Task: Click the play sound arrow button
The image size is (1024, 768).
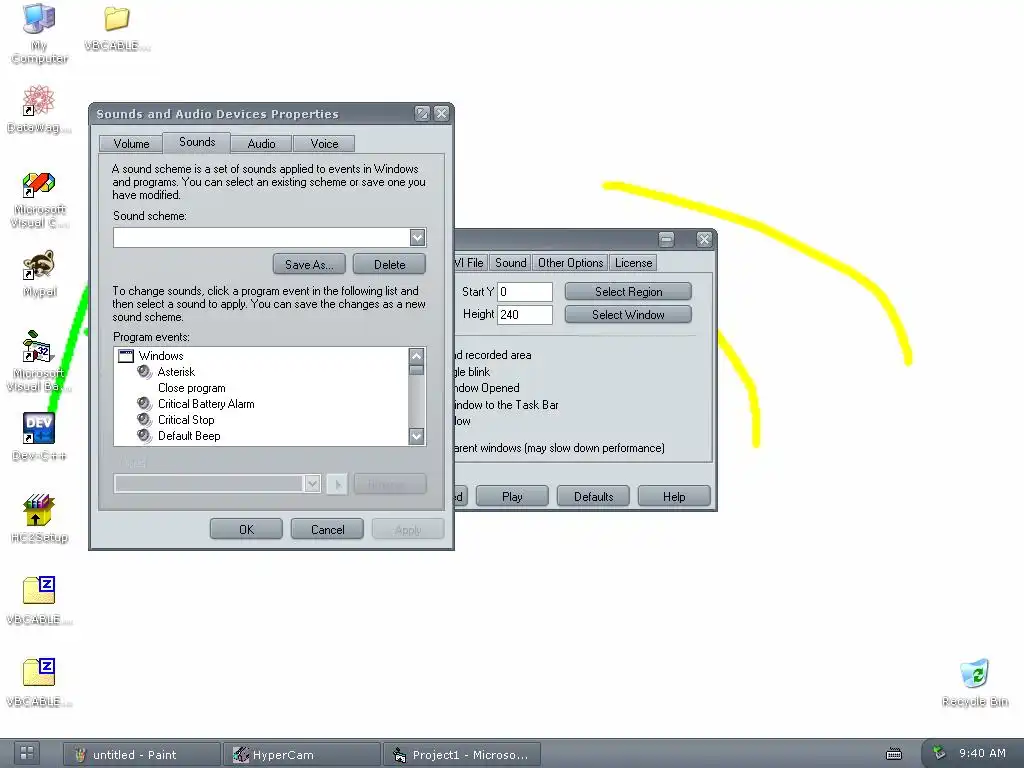Action: [x=337, y=485]
